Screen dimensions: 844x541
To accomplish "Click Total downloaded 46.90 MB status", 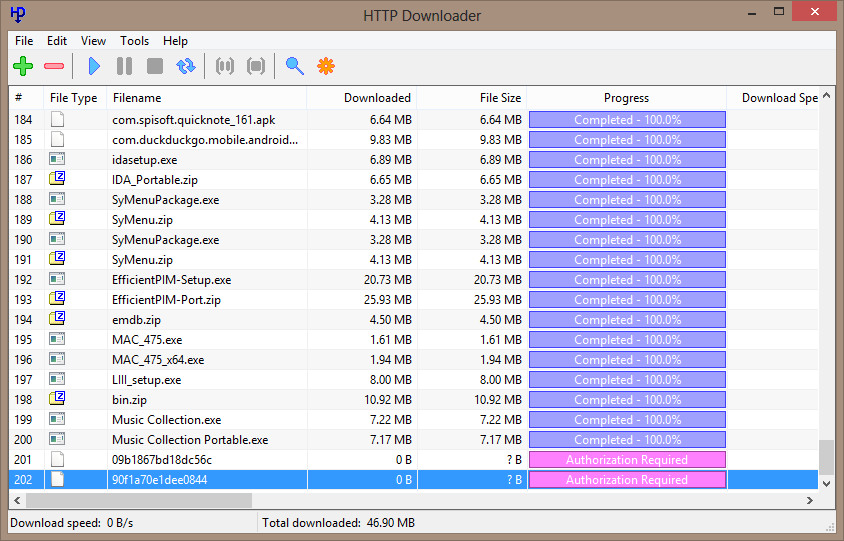I will point(338,523).
